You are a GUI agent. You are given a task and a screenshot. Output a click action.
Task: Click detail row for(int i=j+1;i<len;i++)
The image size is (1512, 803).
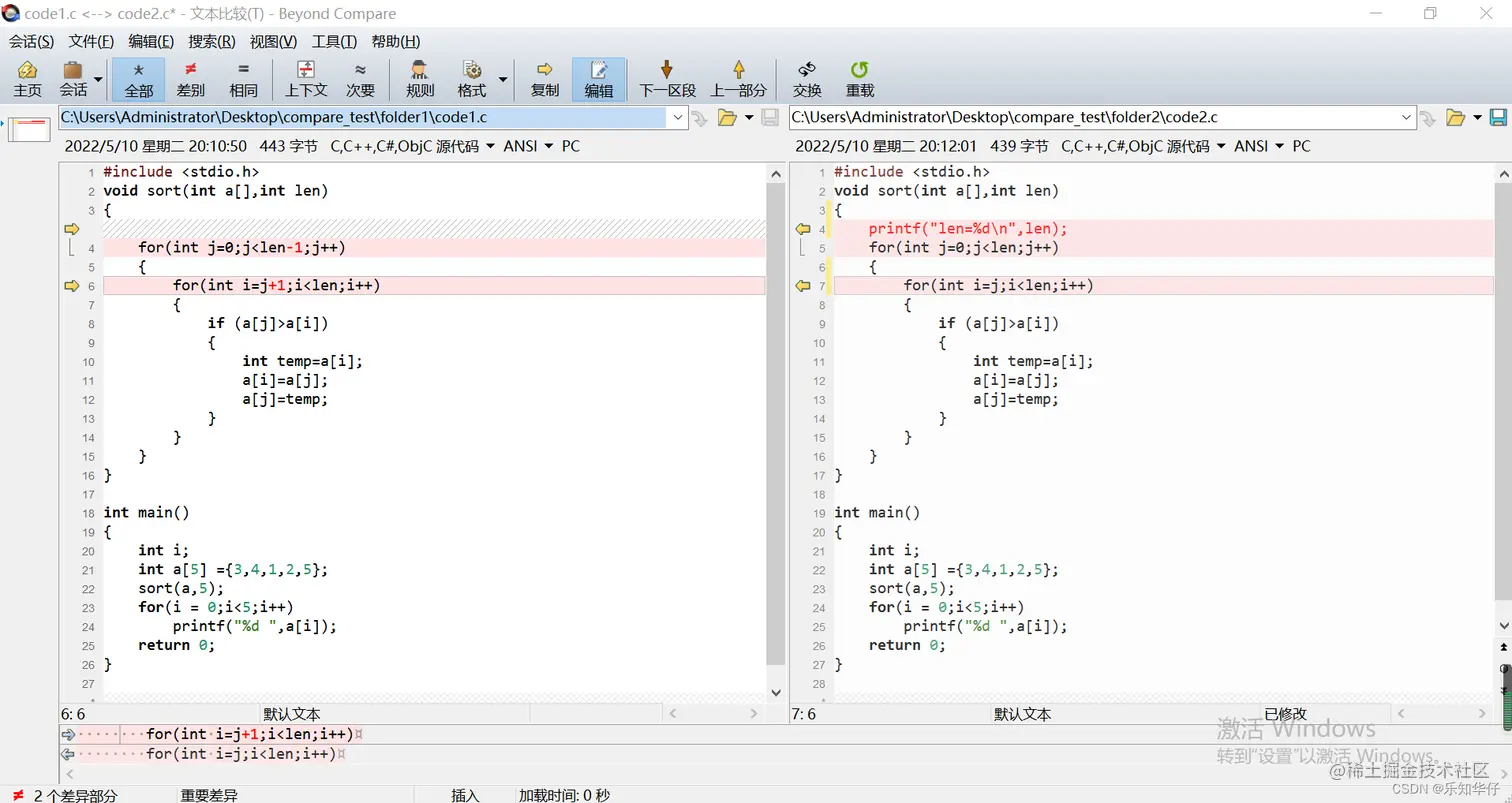pyautogui.click(x=250, y=734)
